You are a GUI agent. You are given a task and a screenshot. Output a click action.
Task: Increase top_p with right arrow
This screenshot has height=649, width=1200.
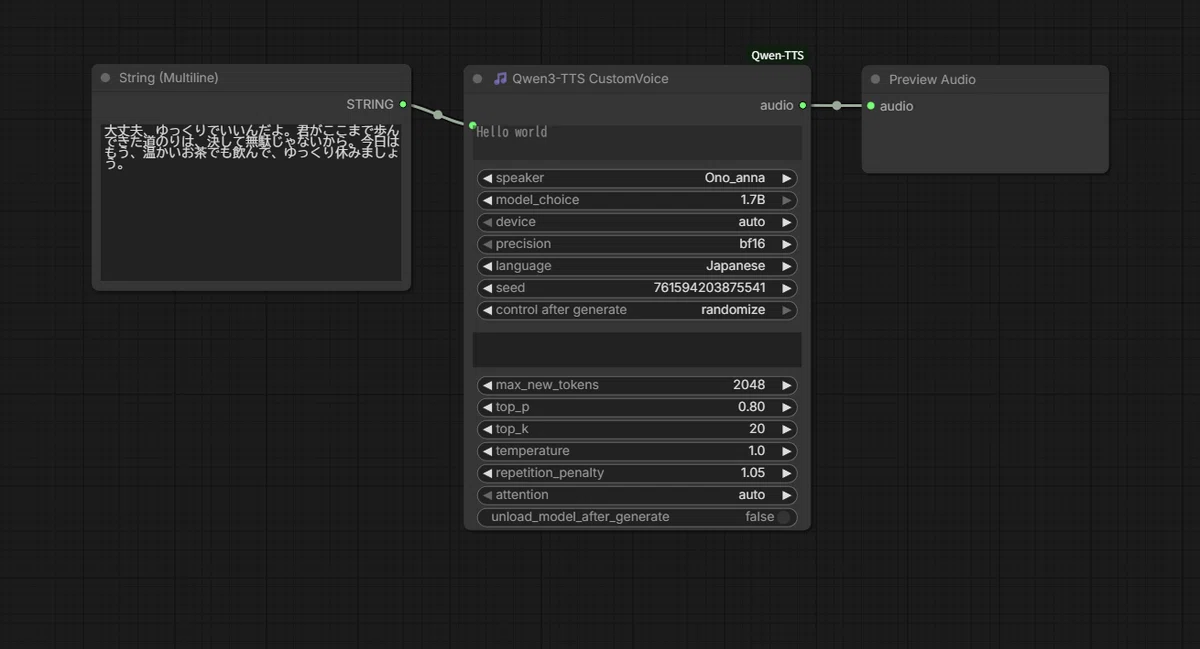787,407
